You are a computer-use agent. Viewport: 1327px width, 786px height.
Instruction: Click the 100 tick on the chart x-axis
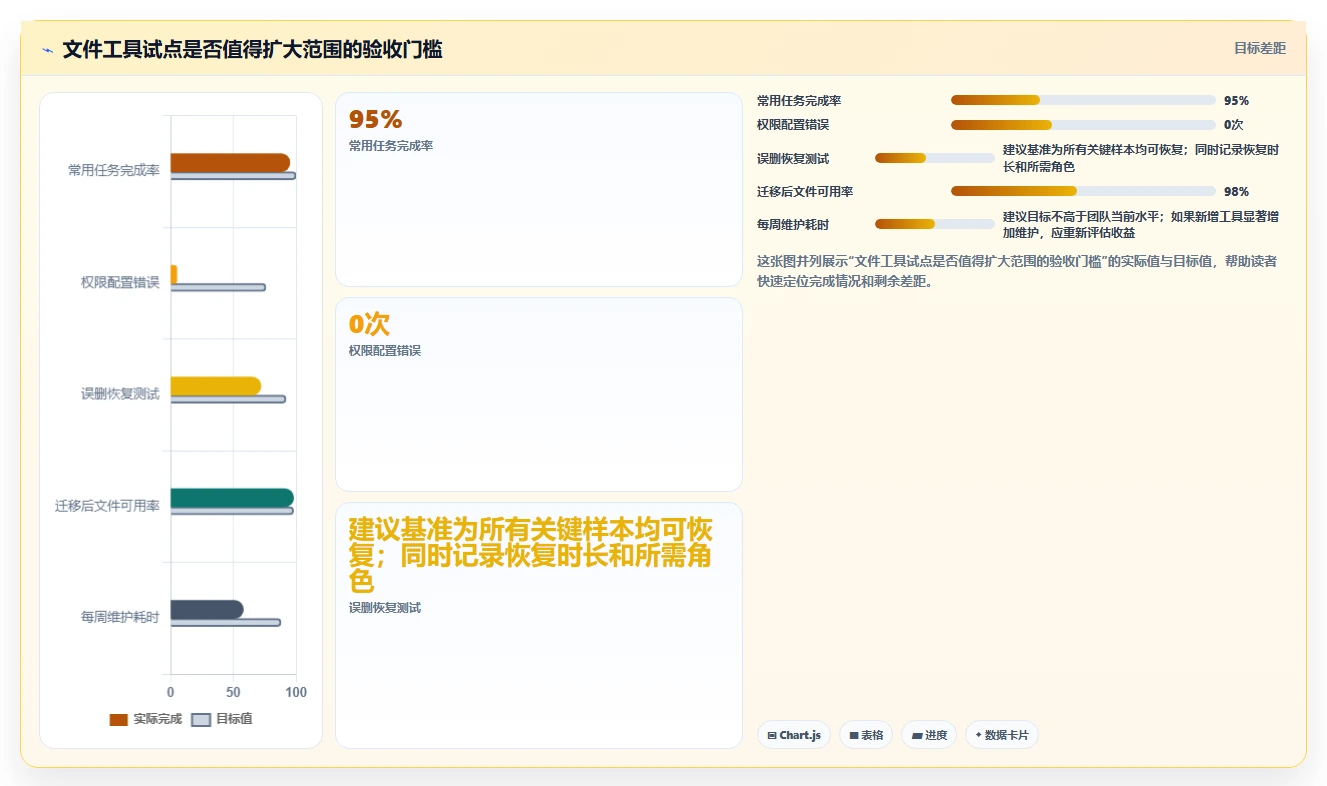[296, 692]
